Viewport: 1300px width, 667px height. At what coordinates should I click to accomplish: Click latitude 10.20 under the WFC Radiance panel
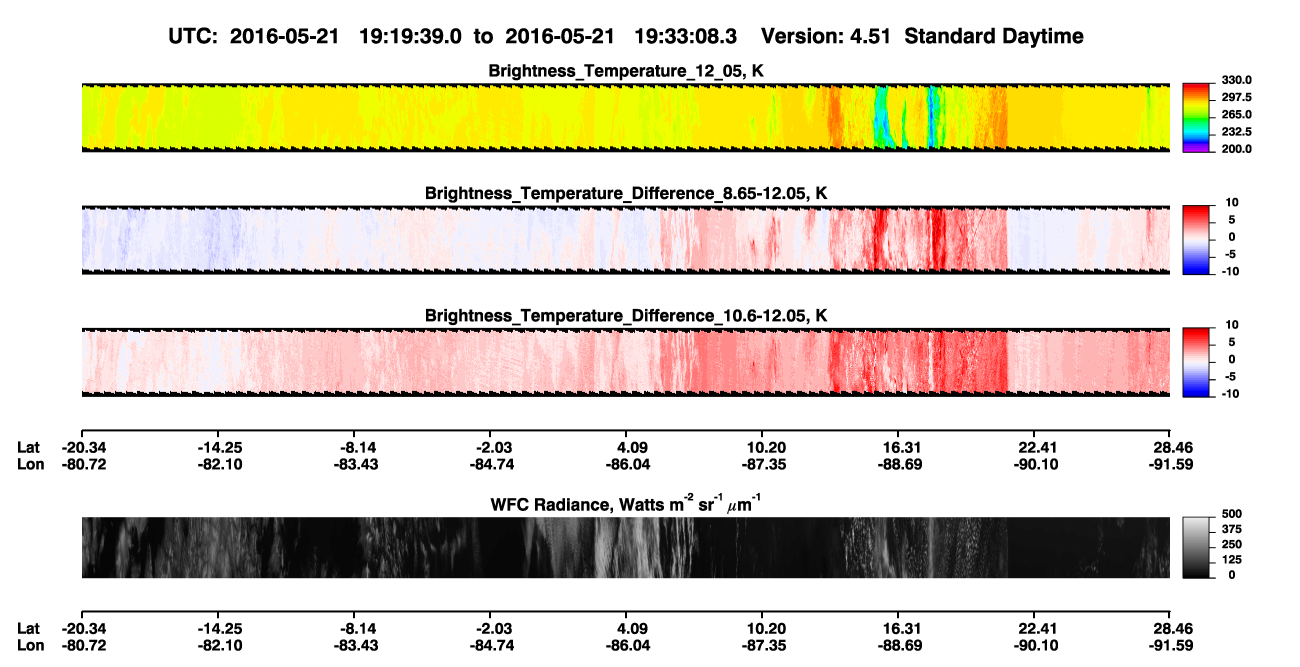point(764,630)
